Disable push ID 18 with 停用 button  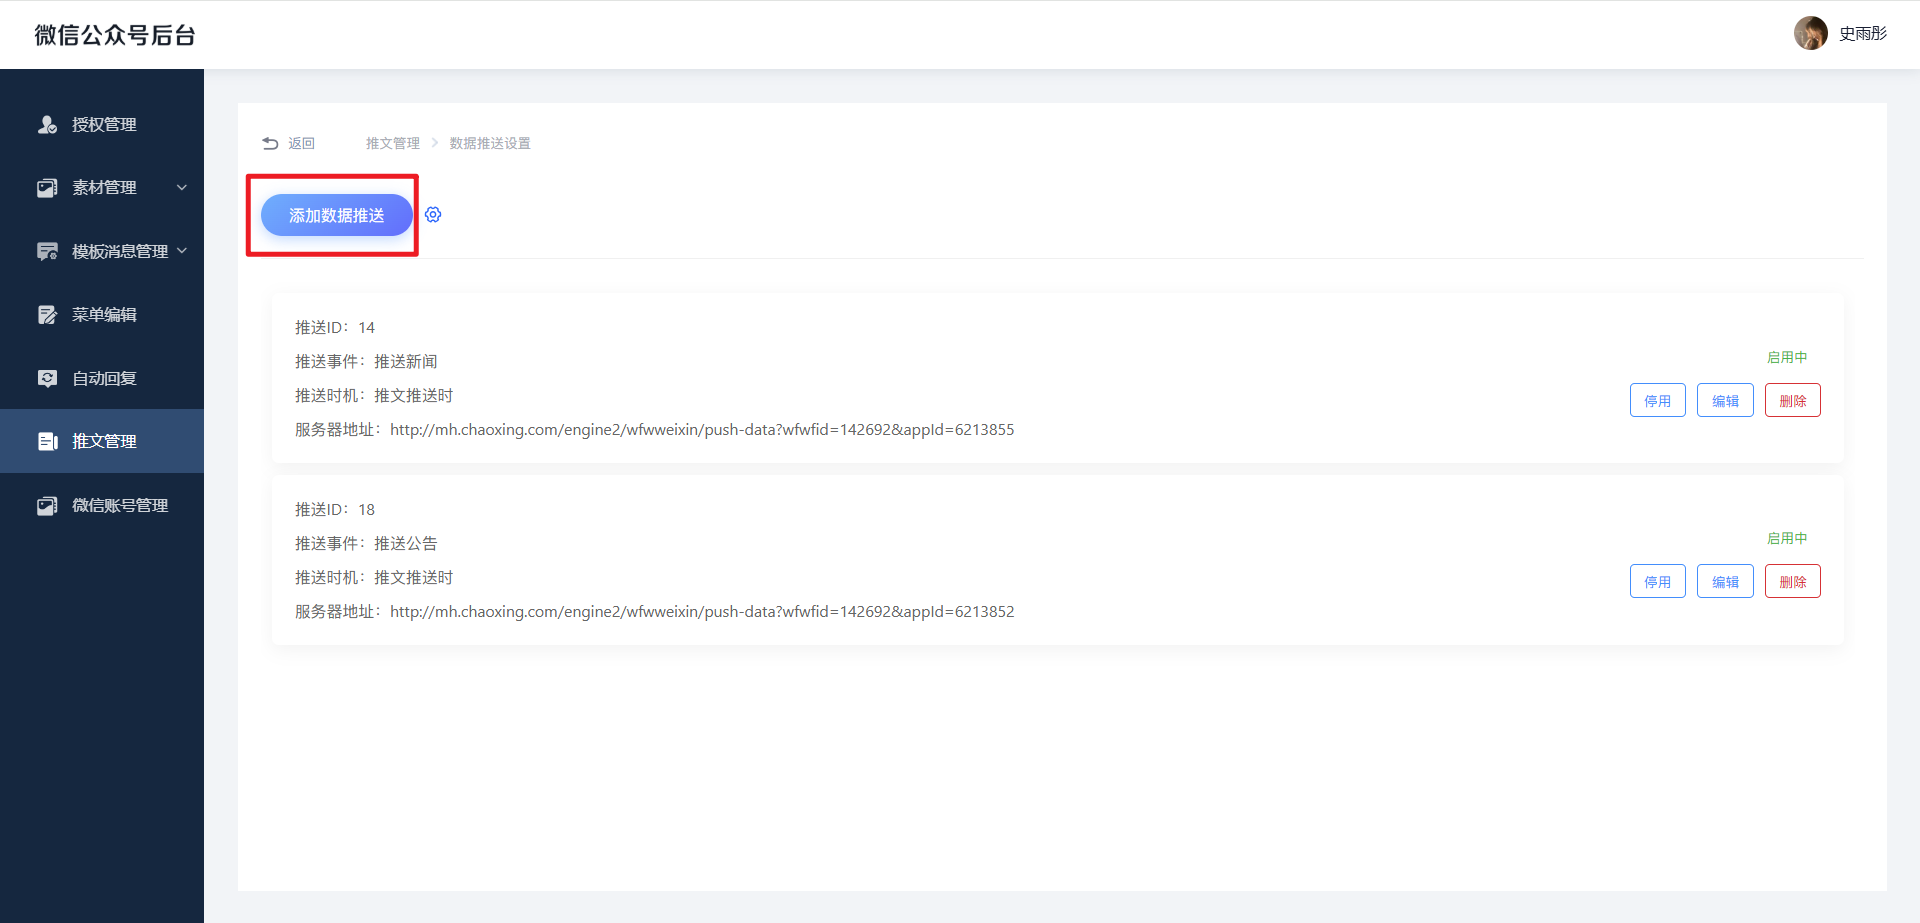point(1657,582)
